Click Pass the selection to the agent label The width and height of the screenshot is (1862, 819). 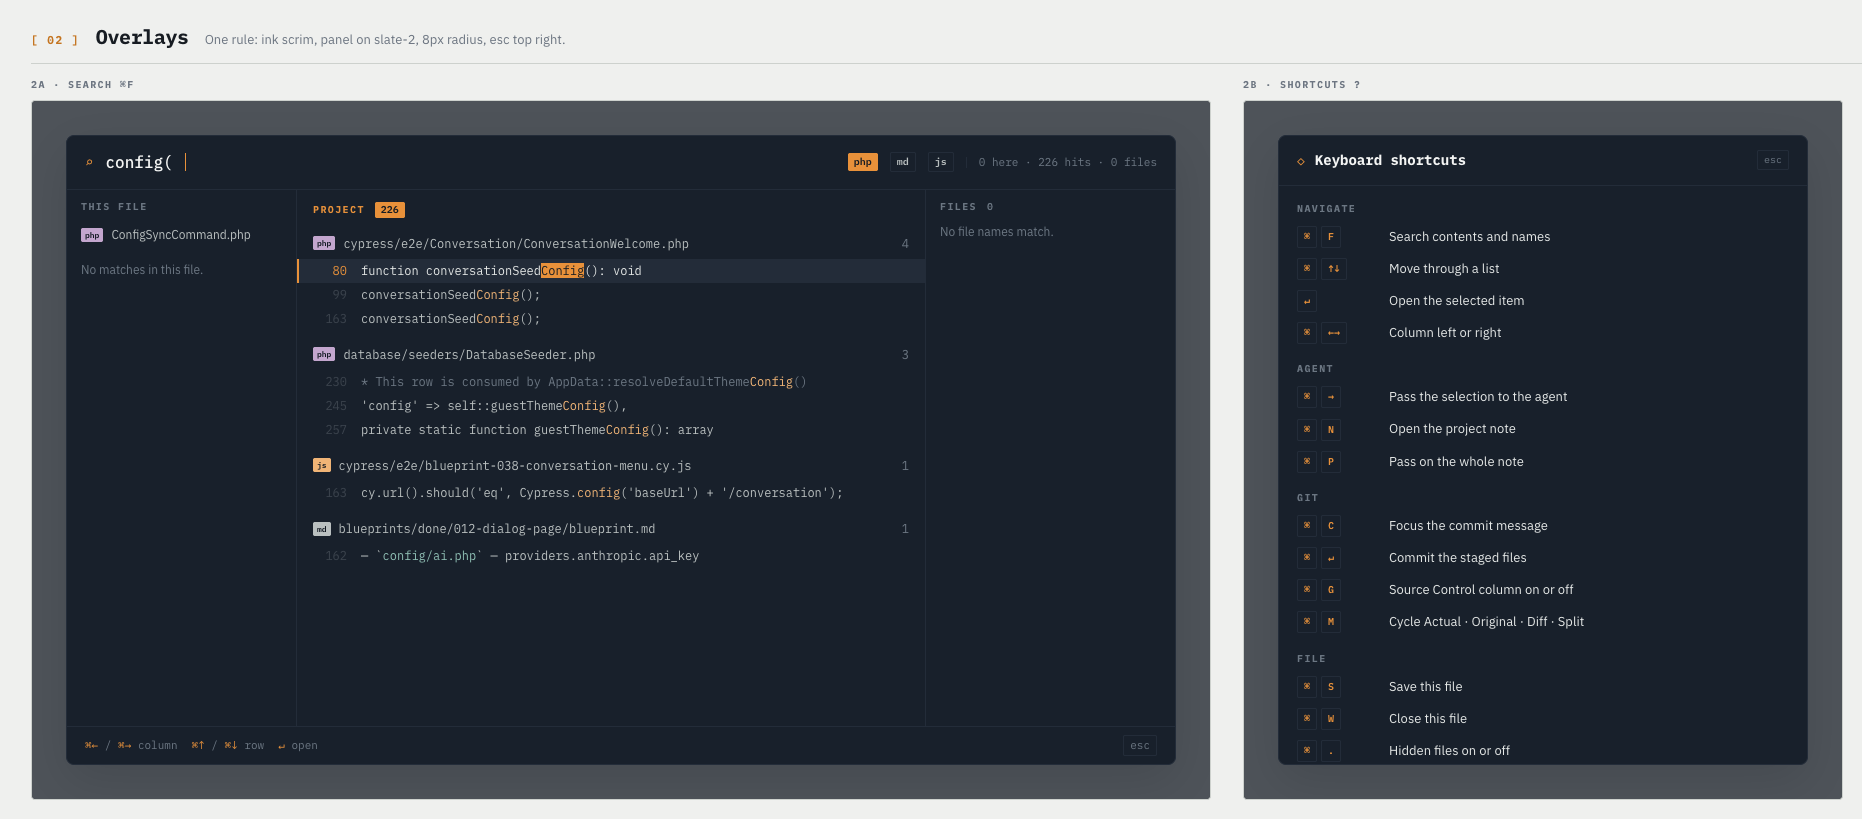(x=1478, y=397)
